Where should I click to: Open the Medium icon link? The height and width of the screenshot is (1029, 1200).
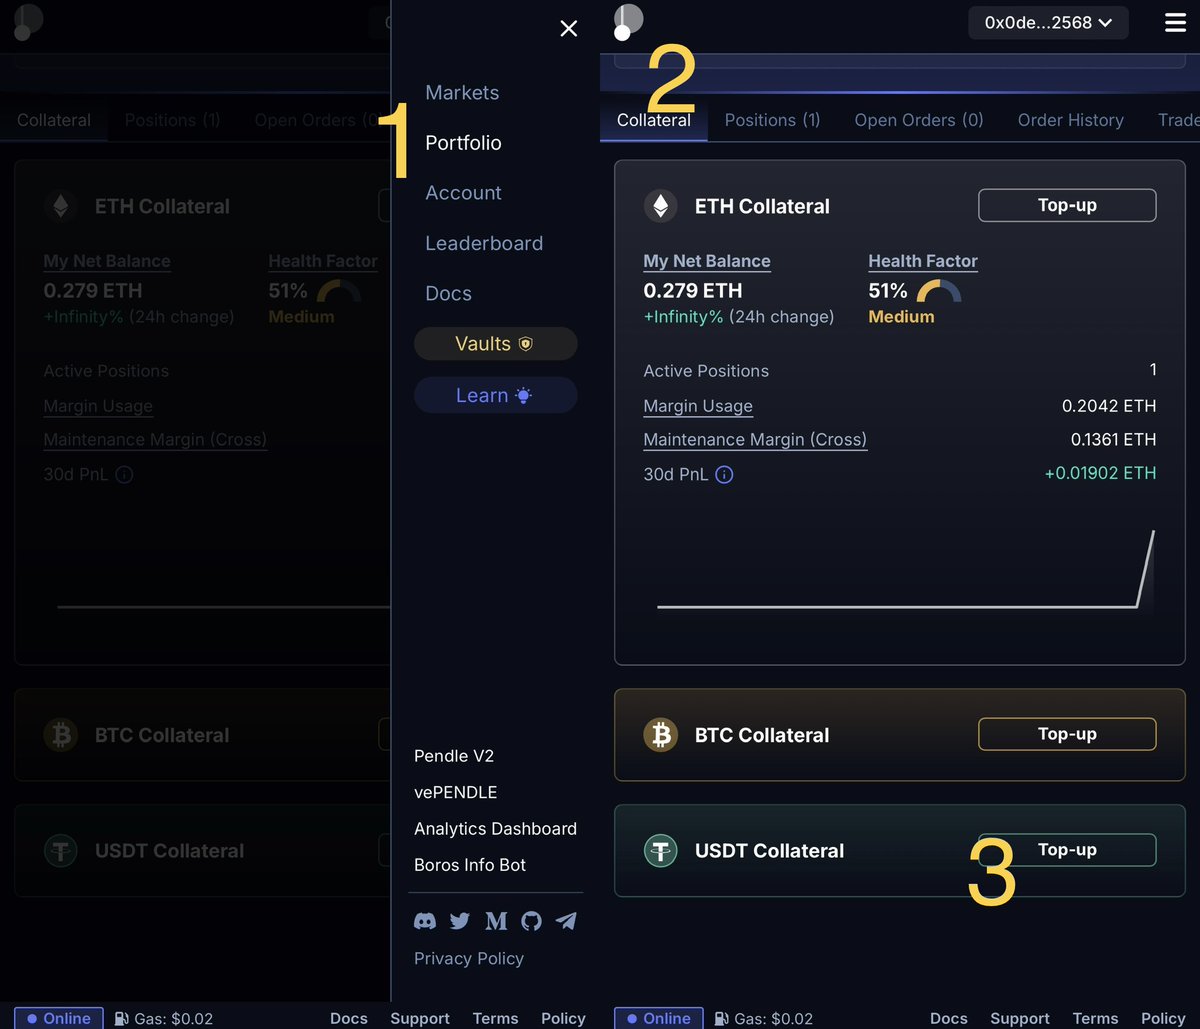(496, 921)
